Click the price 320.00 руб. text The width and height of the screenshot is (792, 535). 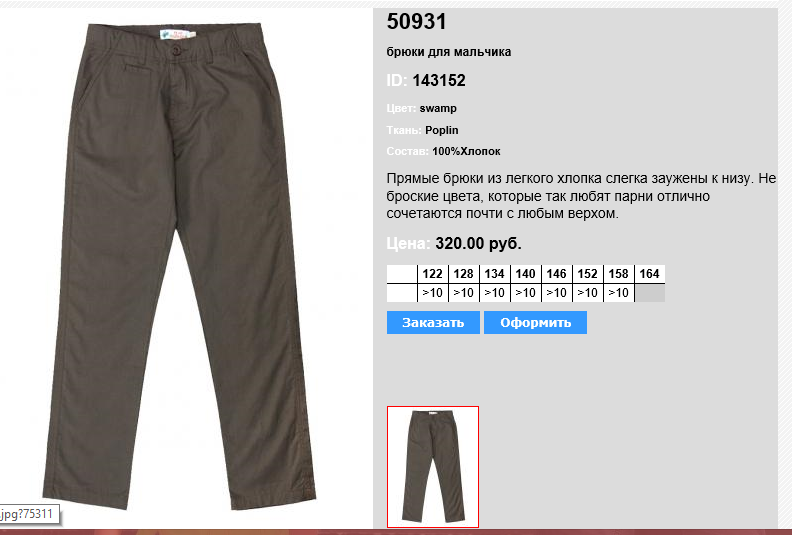(478, 244)
